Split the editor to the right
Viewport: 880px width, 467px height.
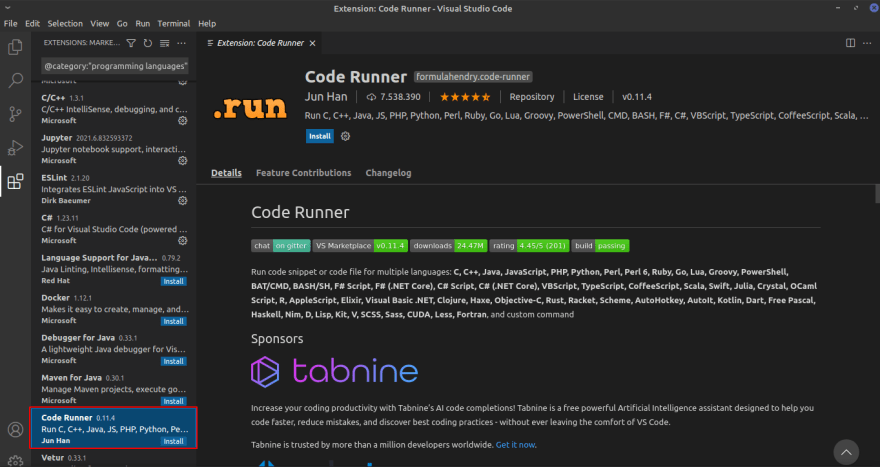(x=850, y=43)
